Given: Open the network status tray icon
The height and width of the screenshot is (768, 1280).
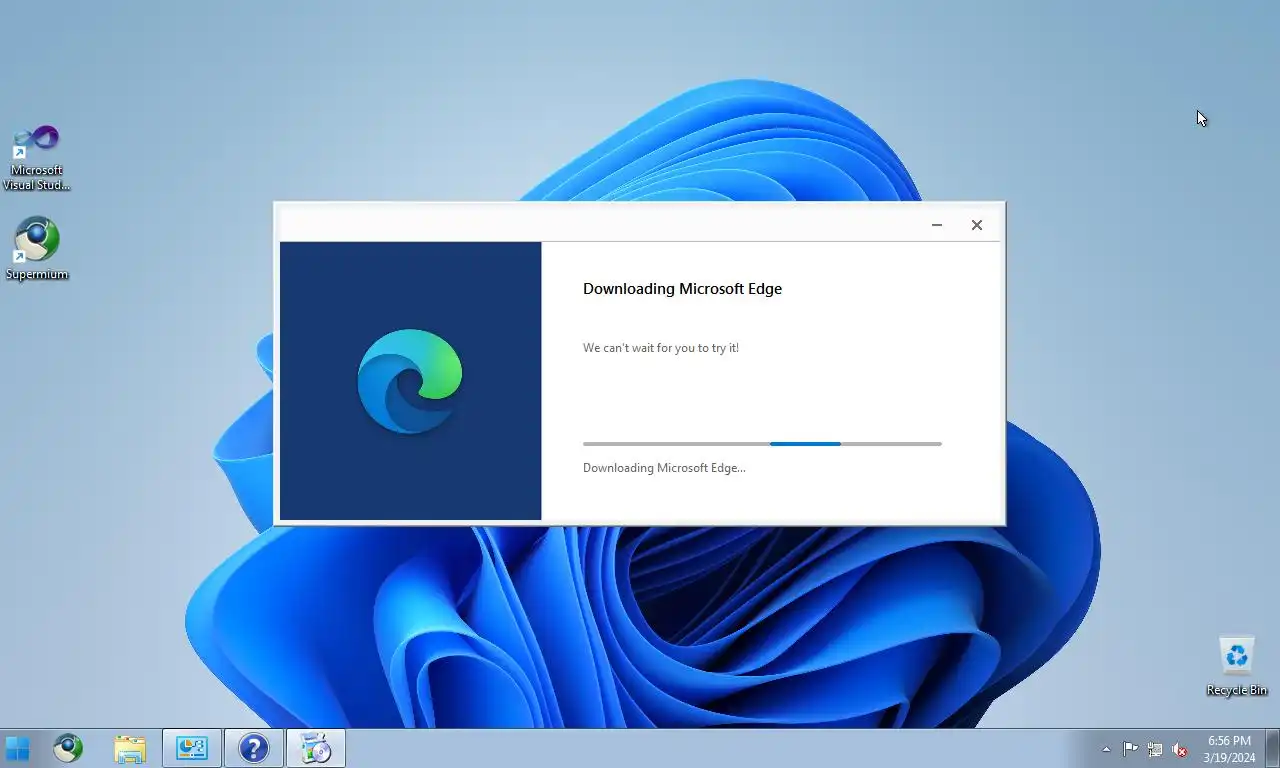Looking at the screenshot, I should pyautogui.click(x=1155, y=749).
